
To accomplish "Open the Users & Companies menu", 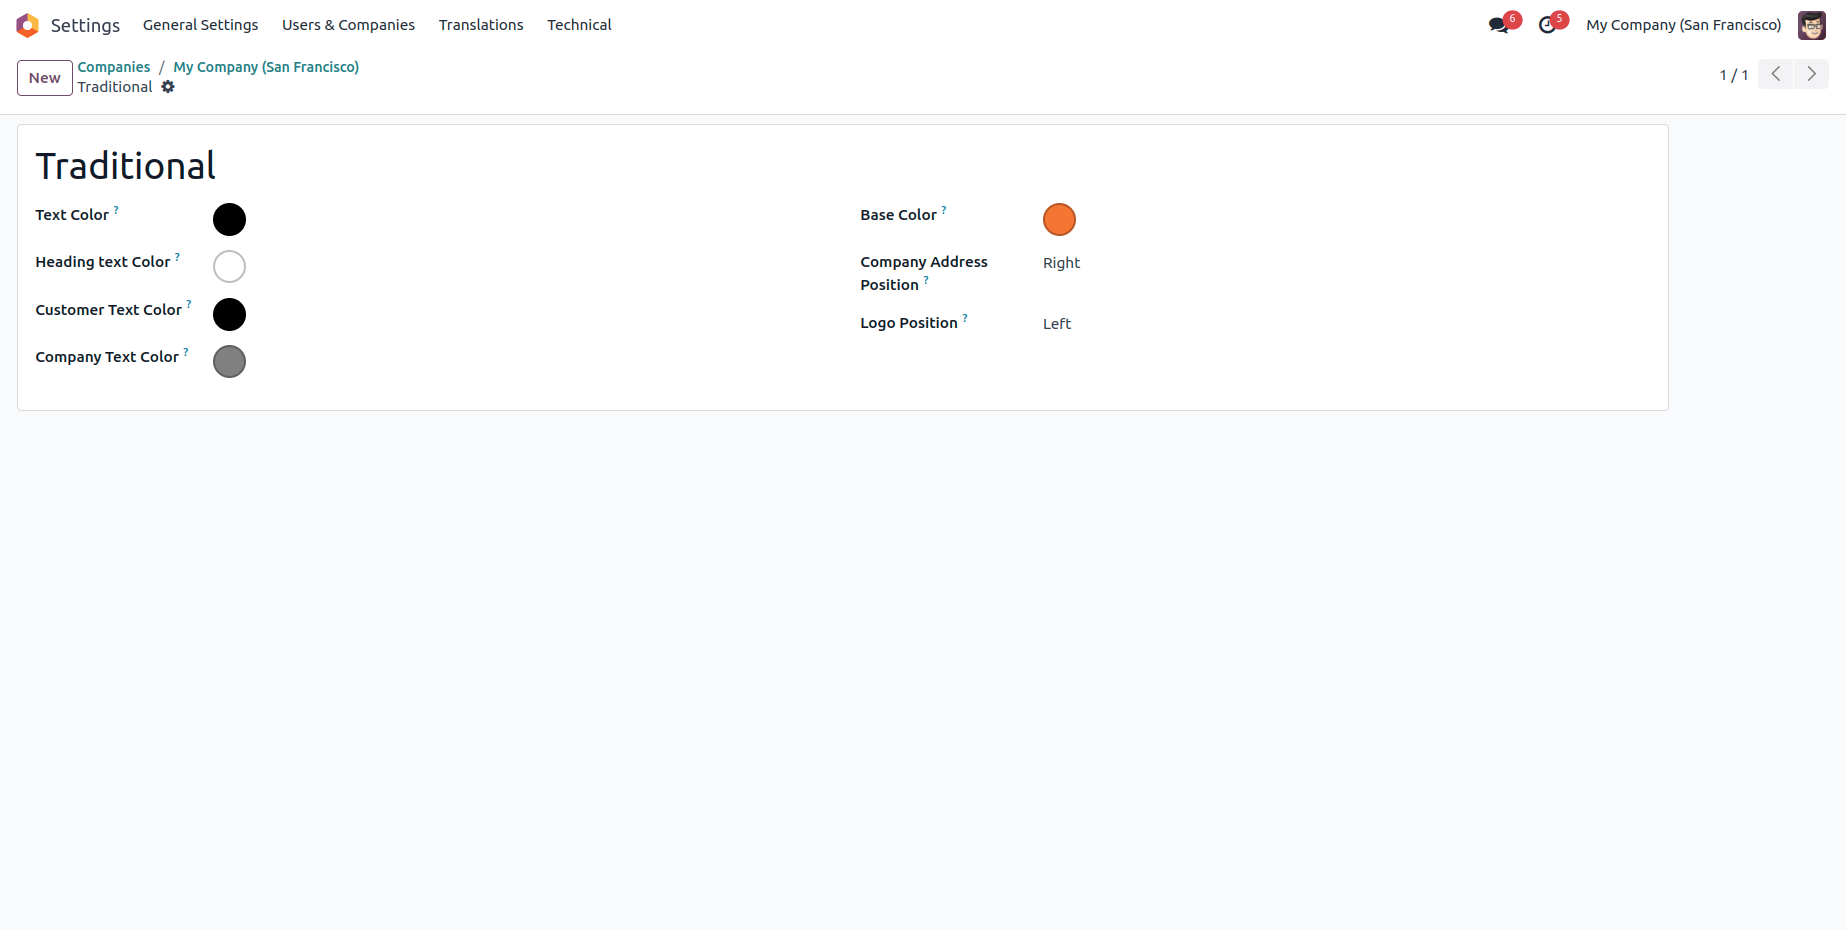I will point(348,25).
